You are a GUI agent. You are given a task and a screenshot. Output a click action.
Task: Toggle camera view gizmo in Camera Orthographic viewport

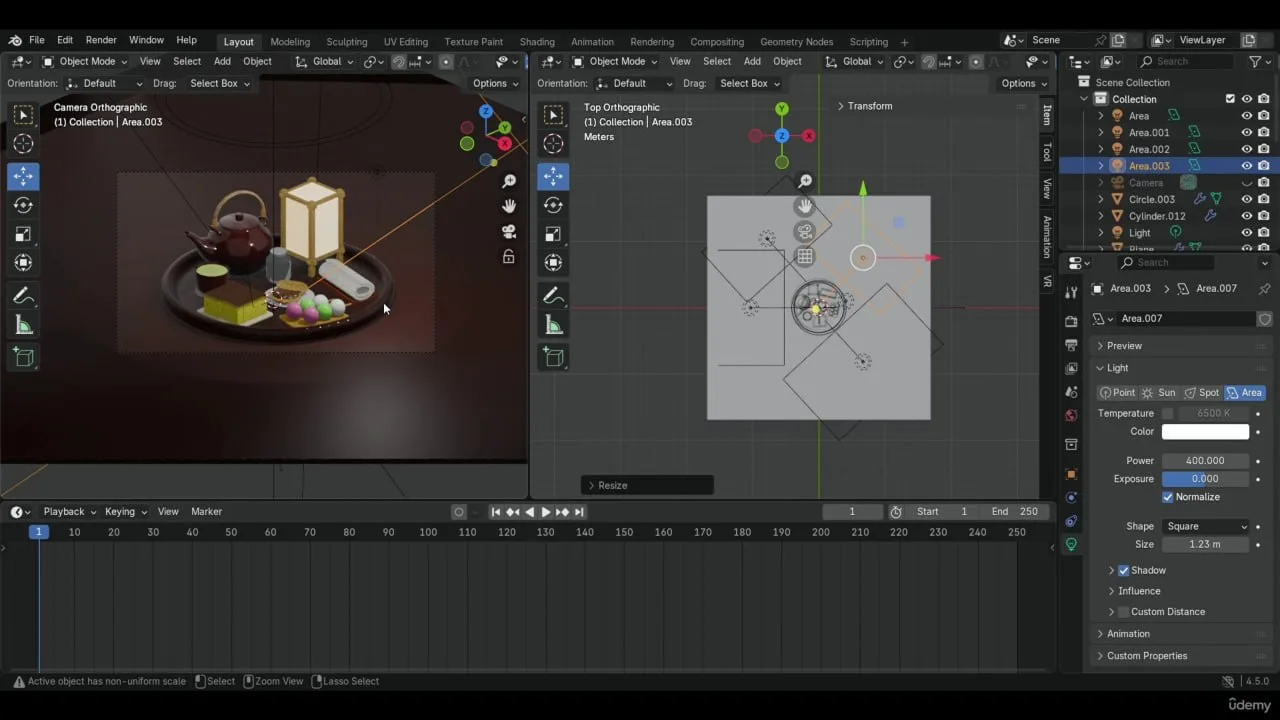(x=509, y=232)
